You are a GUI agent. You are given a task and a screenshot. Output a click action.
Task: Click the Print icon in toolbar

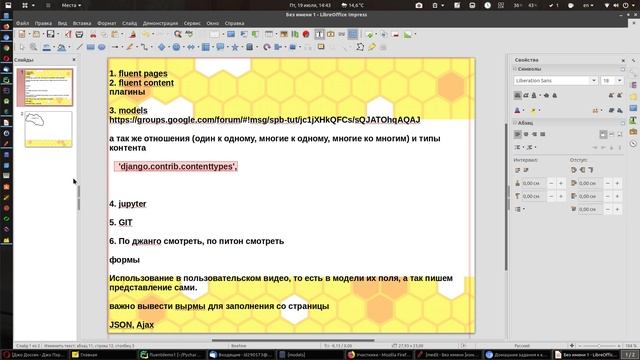[x=79, y=34]
